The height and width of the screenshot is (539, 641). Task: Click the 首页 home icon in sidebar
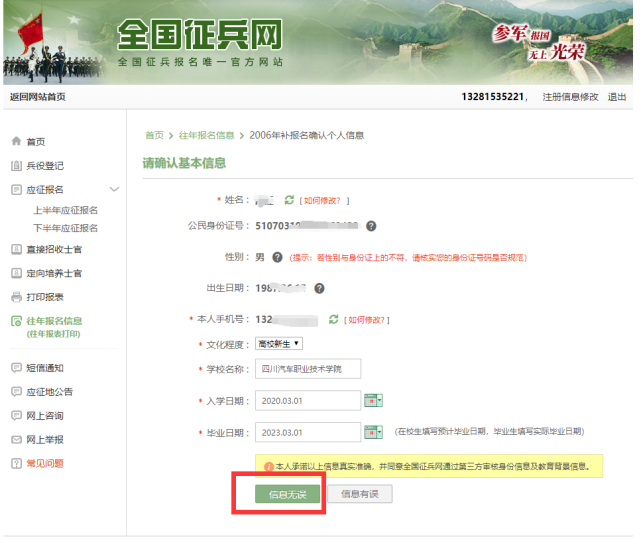point(16,142)
